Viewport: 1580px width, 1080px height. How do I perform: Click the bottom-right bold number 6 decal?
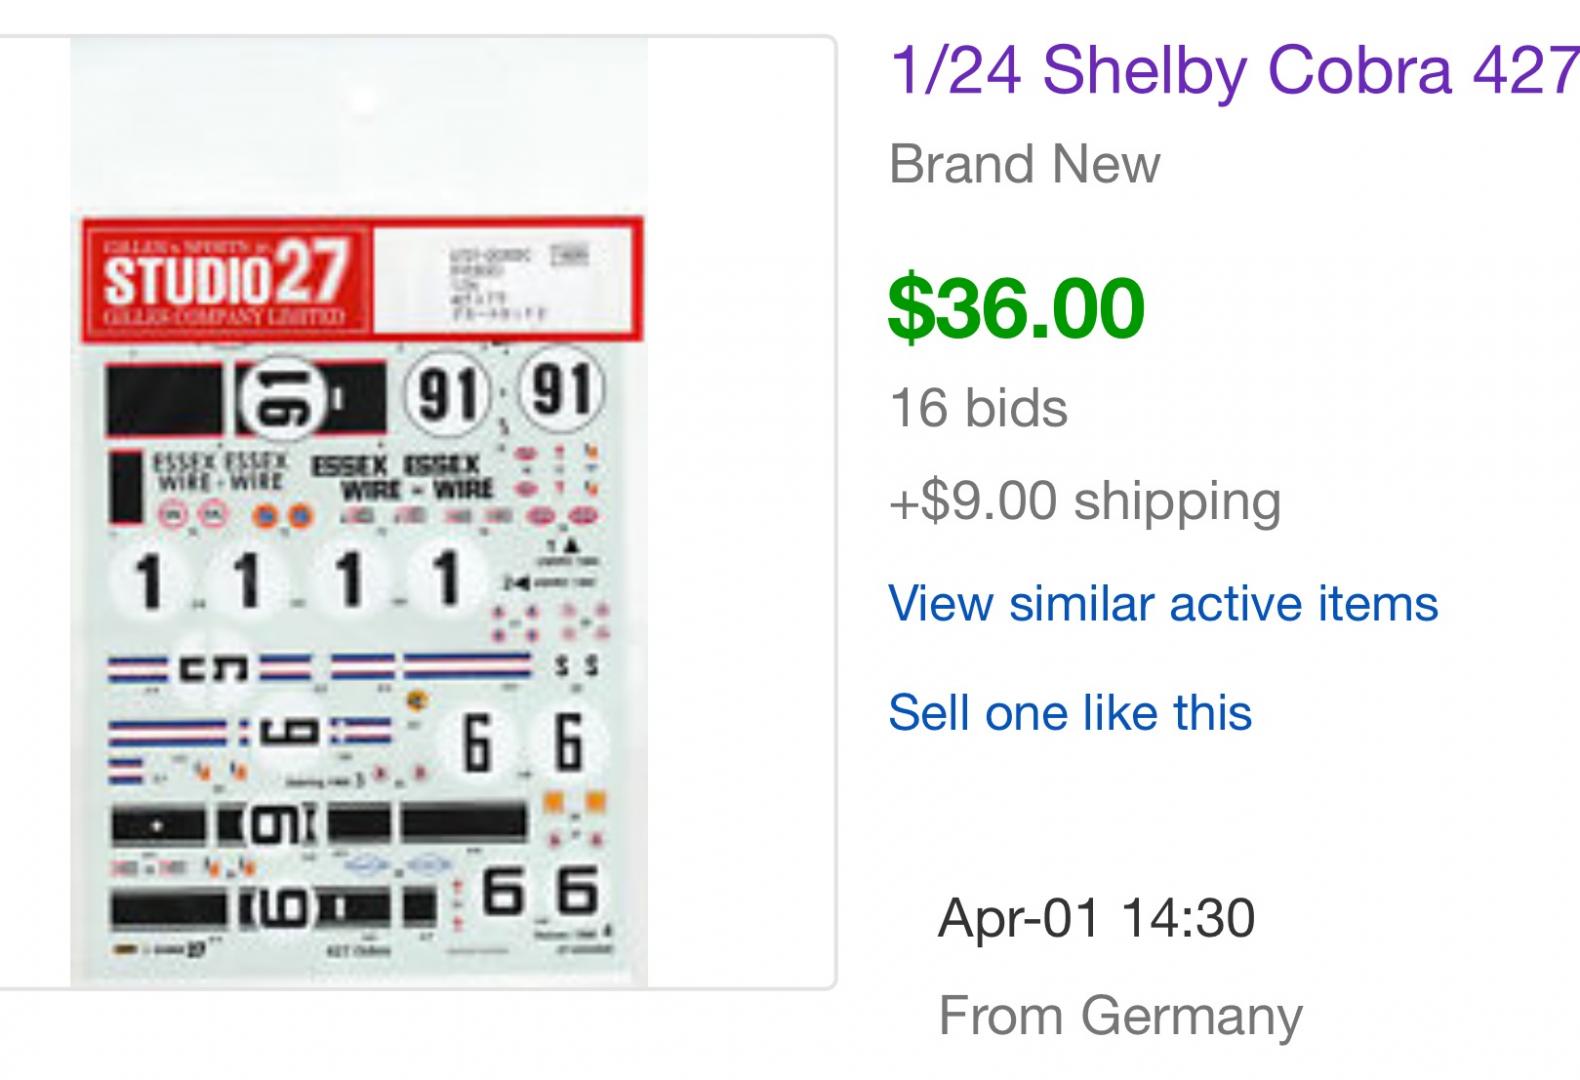tap(577, 891)
